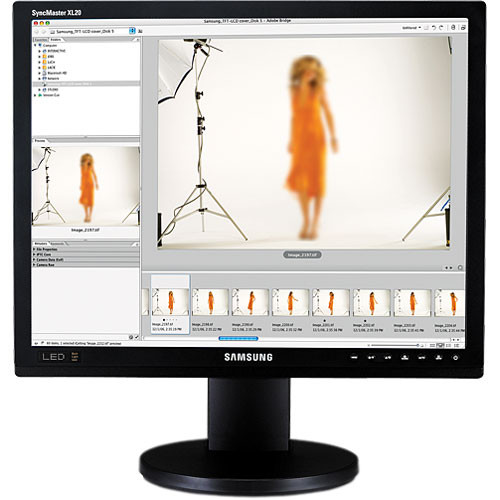Create a new folder icon
Screen dimensions: 500x500
(x=426, y=28)
